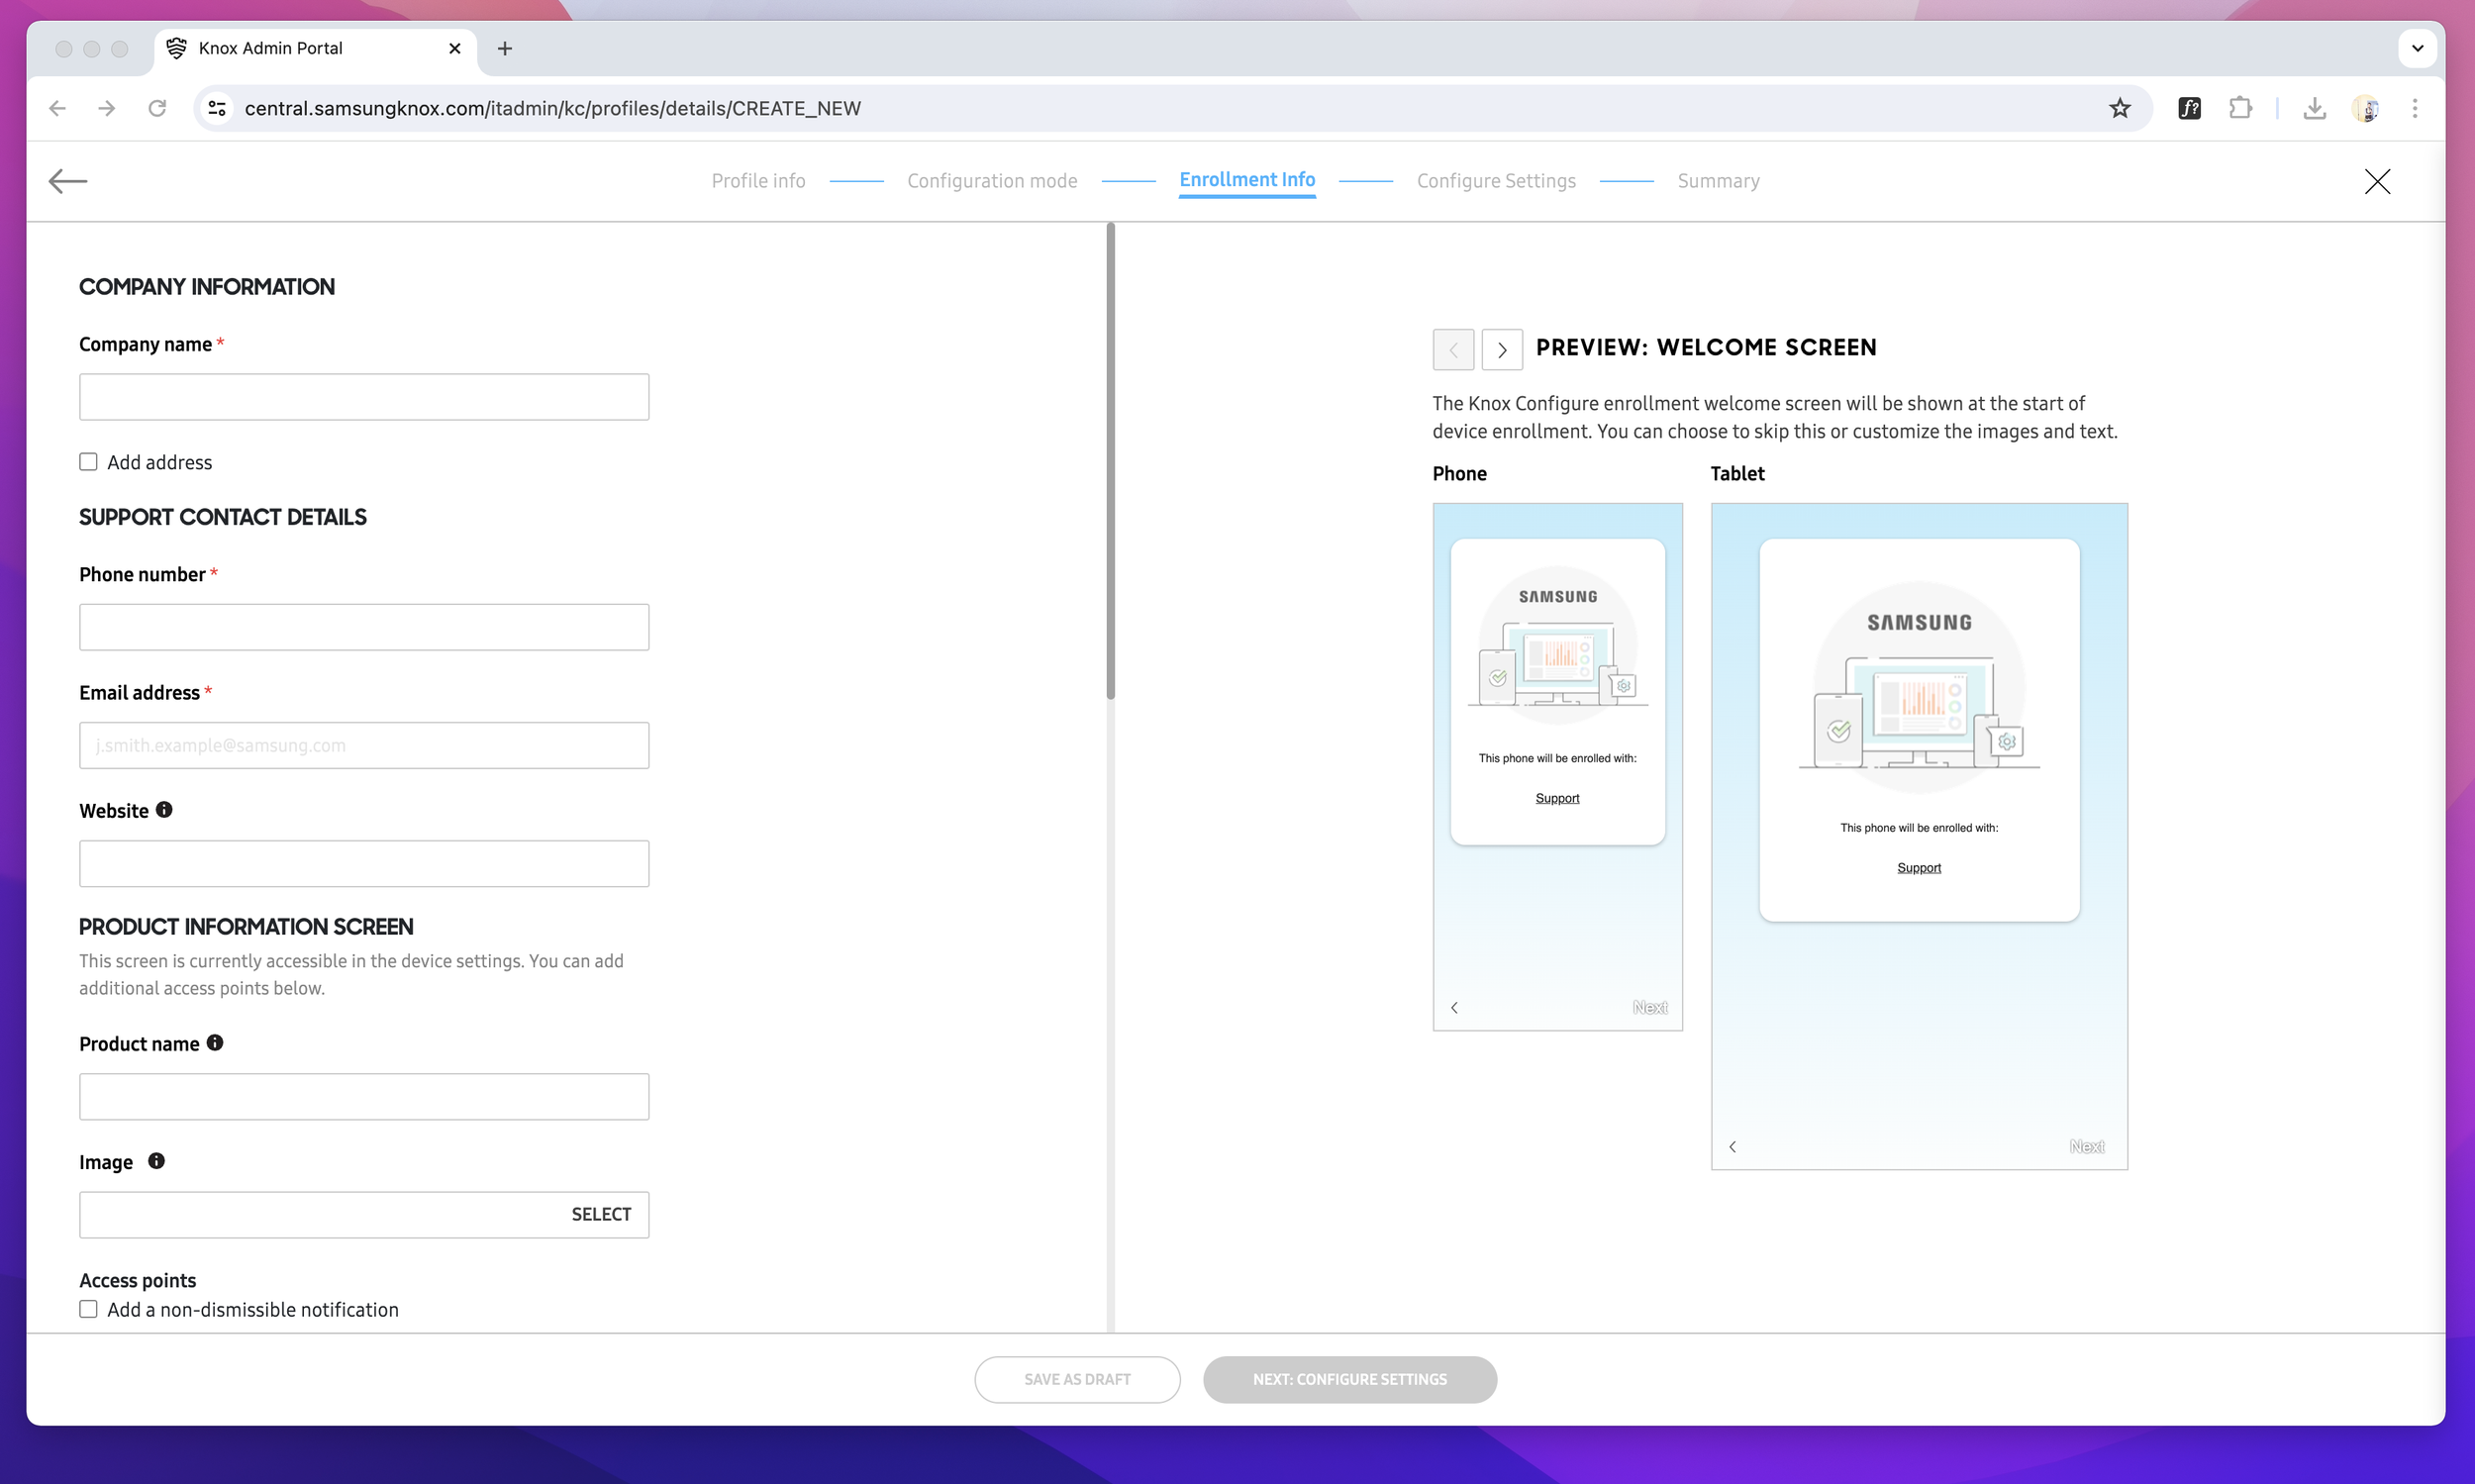The width and height of the screenshot is (2475, 1484).
Task: Open Chrome downloads icon
Action: tap(2314, 108)
